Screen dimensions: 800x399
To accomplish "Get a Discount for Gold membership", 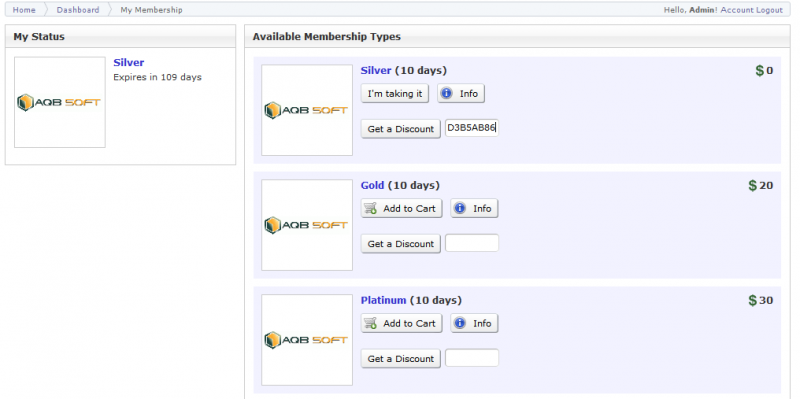I will [401, 243].
